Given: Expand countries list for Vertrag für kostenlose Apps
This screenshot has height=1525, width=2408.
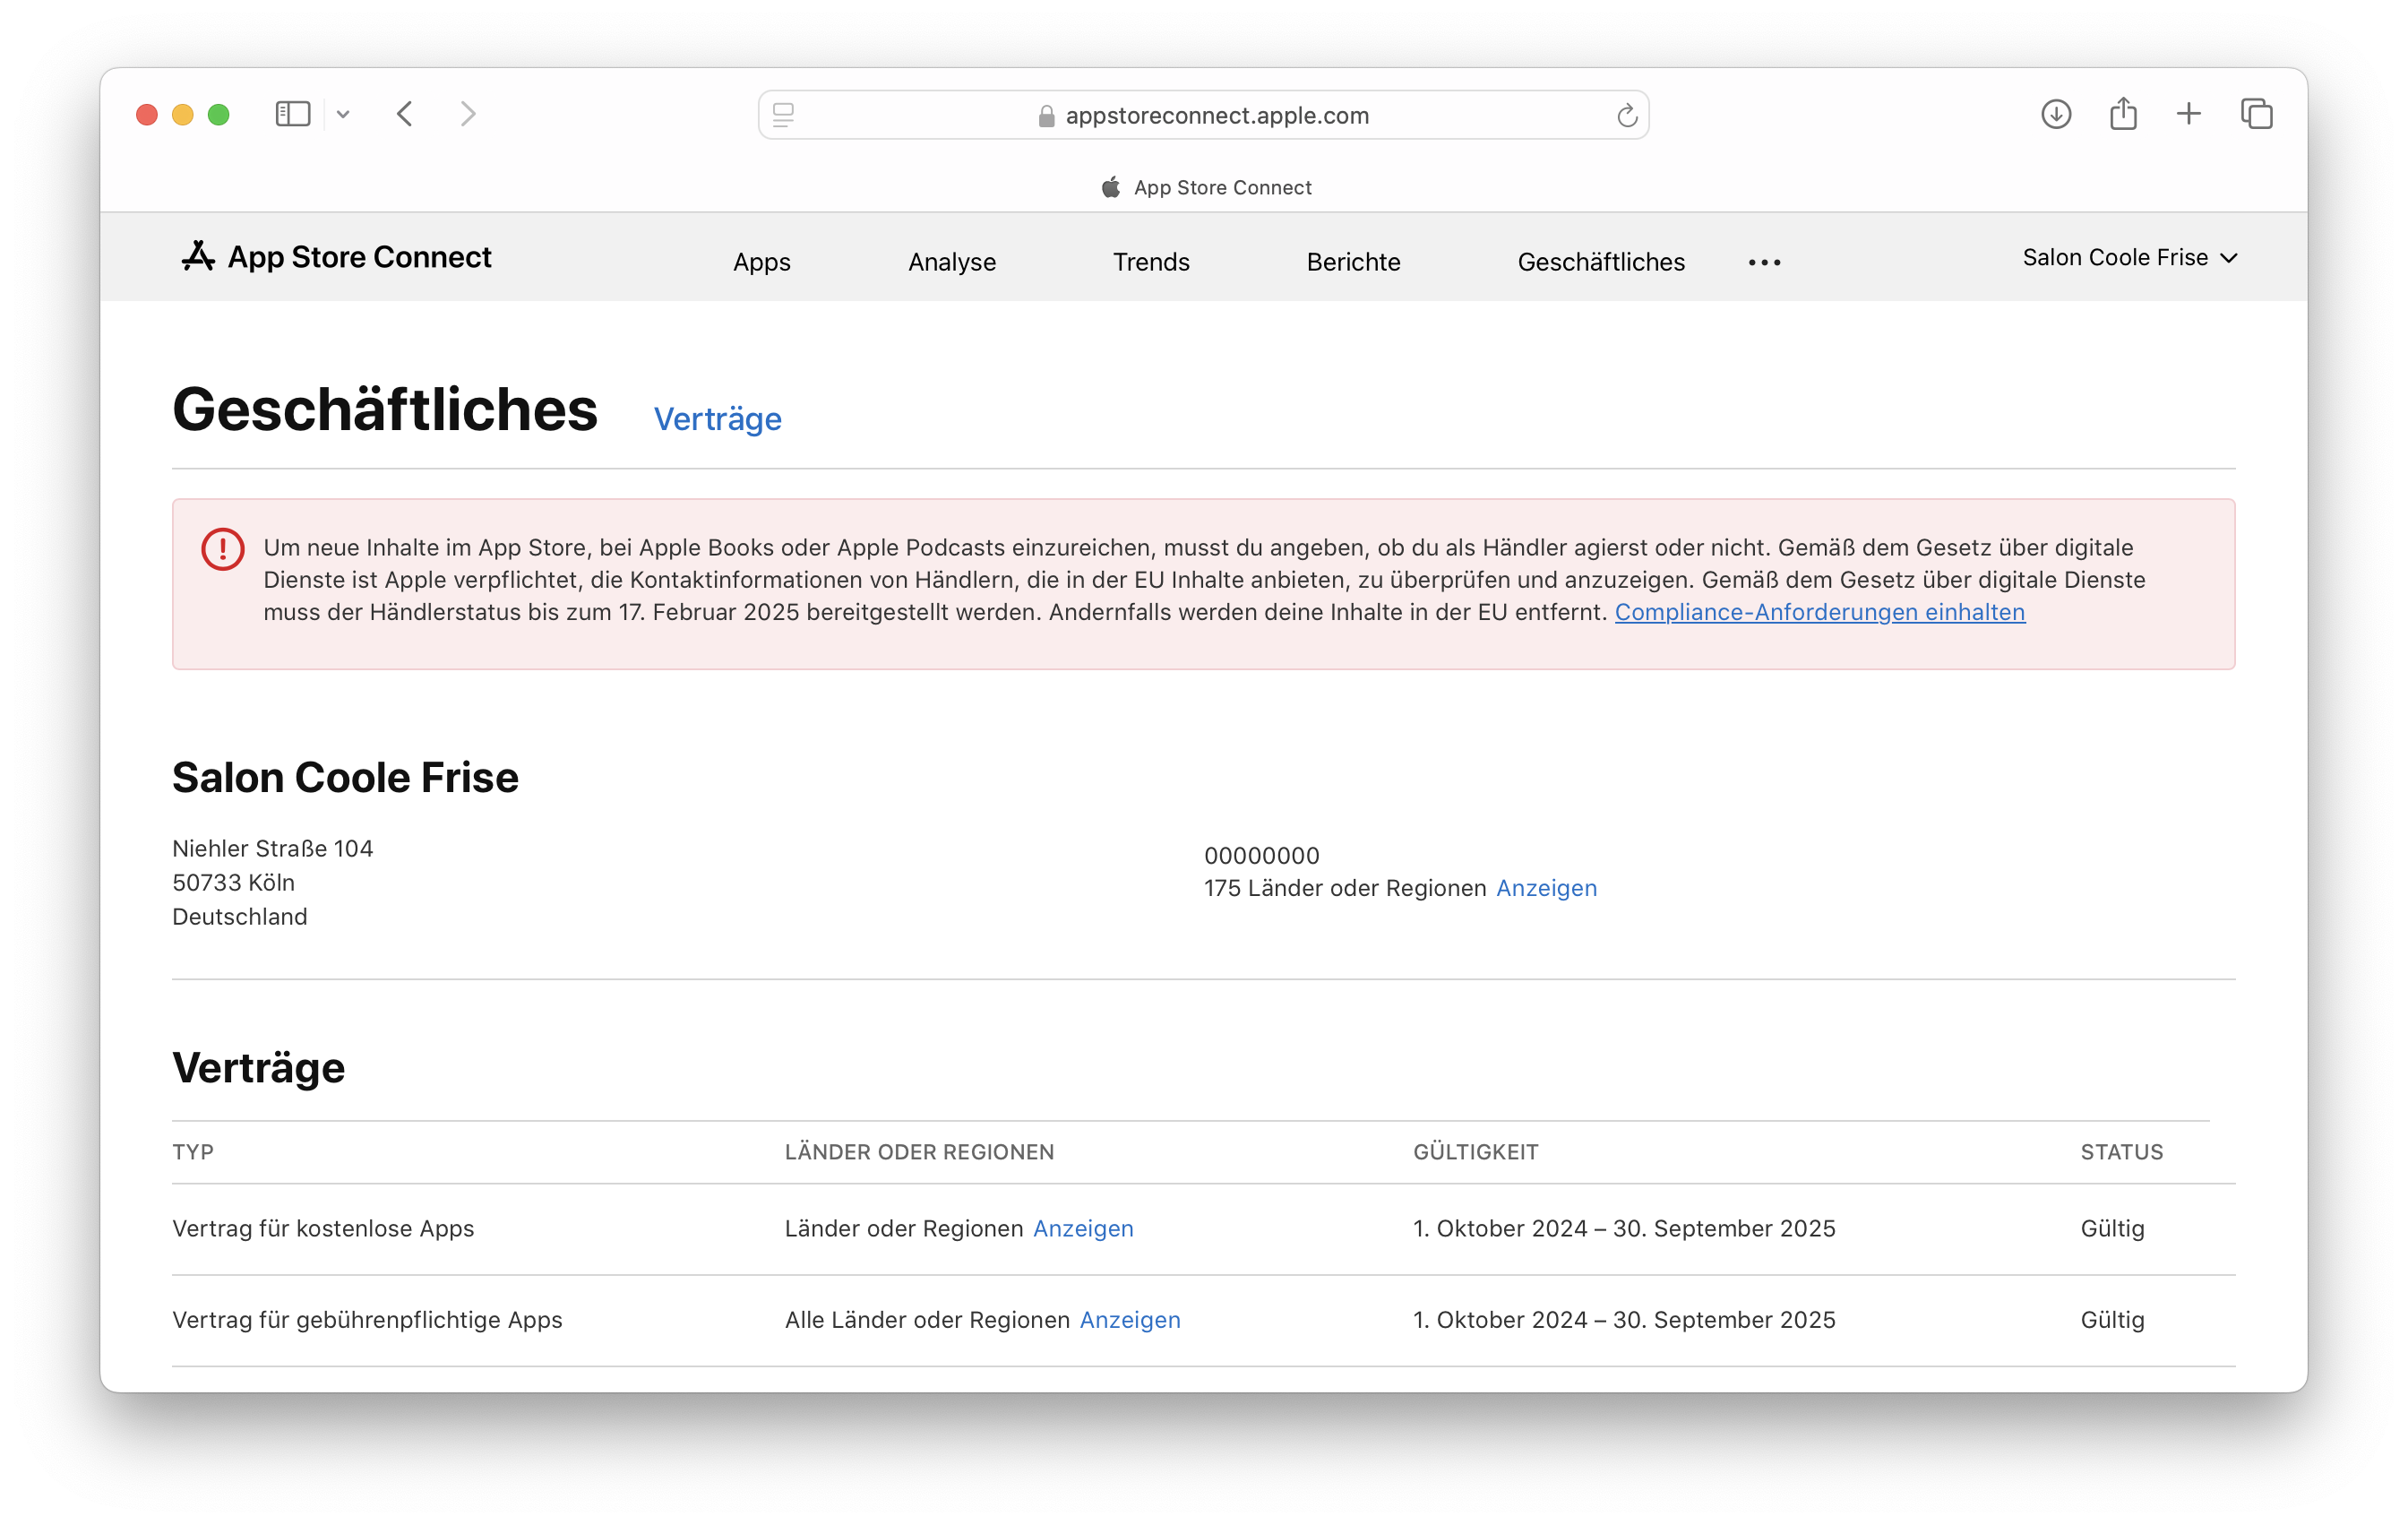Looking at the screenshot, I should tap(1081, 1227).
